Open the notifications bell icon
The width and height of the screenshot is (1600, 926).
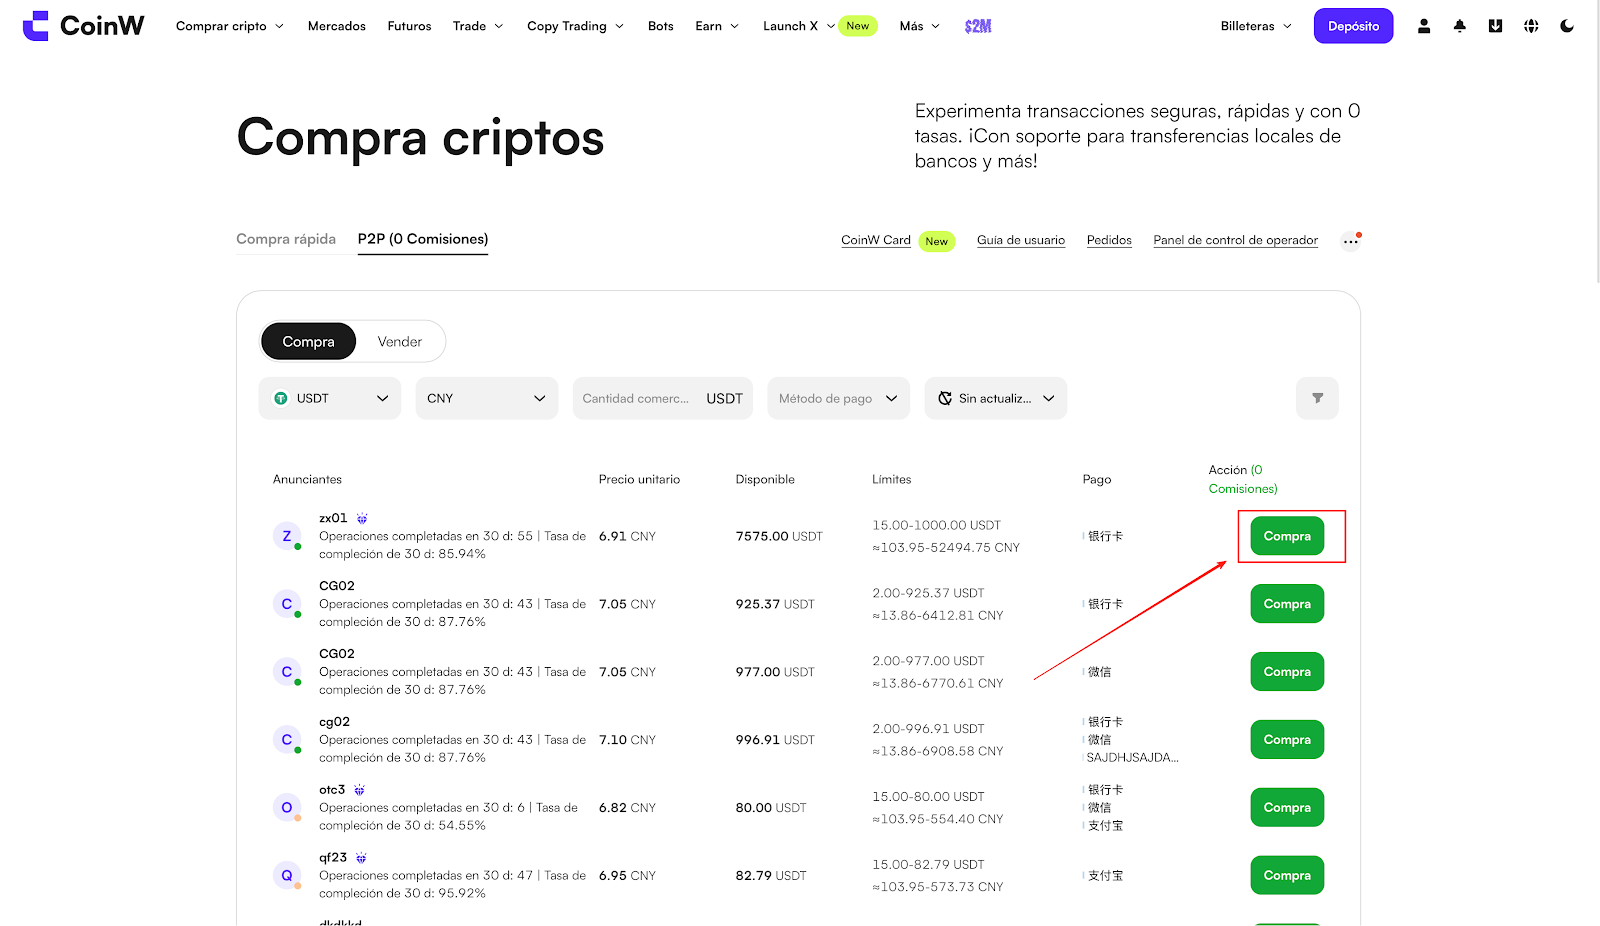click(x=1459, y=26)
